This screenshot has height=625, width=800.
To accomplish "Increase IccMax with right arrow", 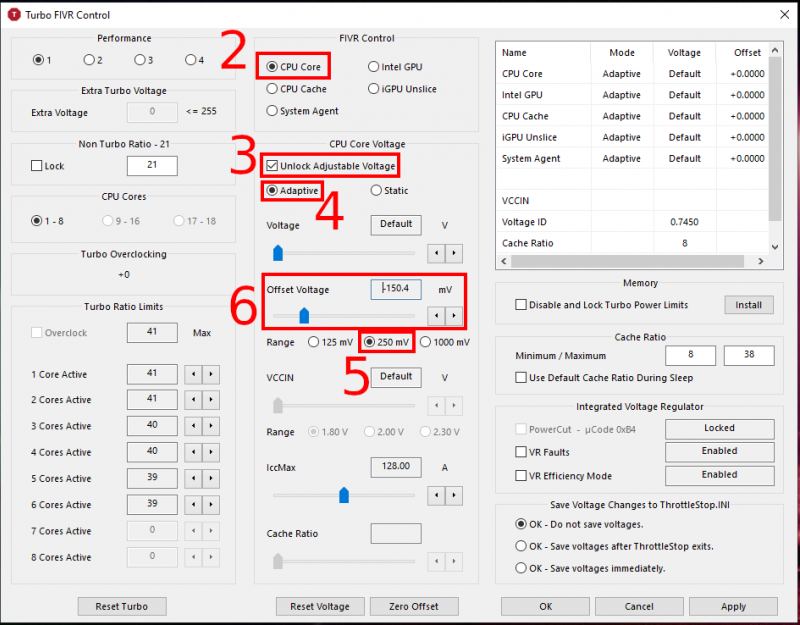I will click(454, 495).
